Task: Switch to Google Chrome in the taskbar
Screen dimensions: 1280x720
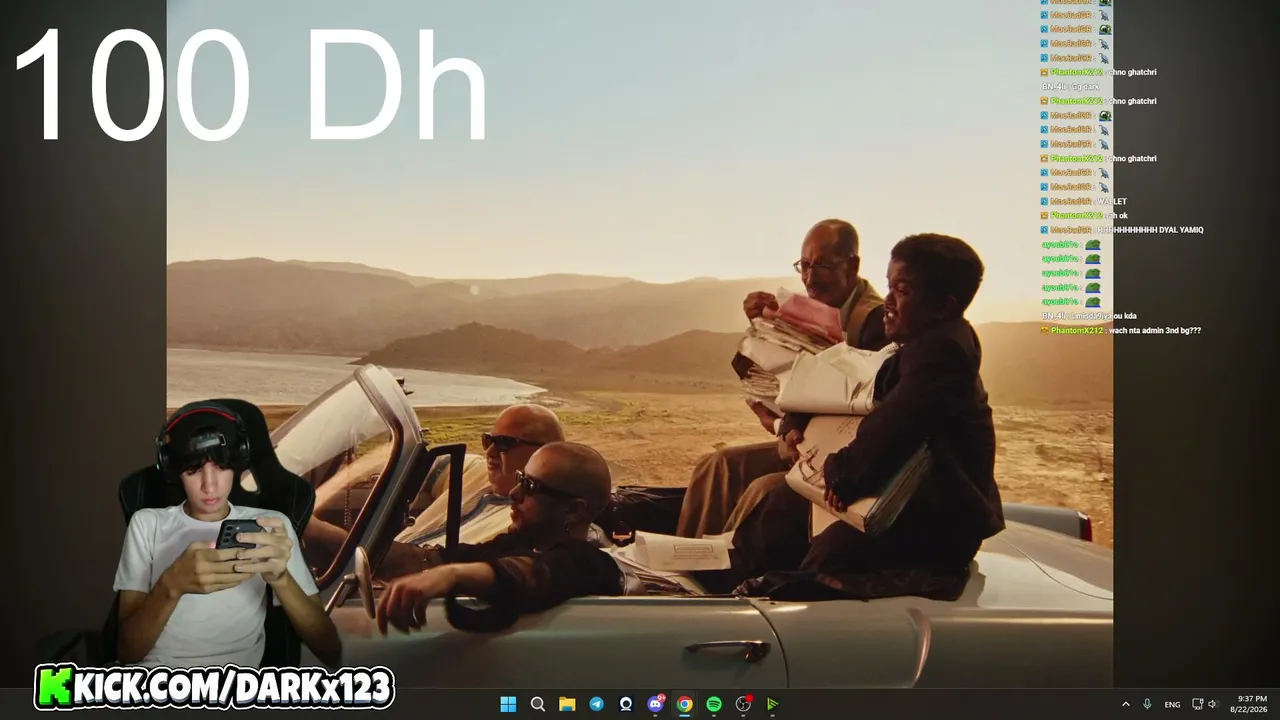Action: 685,704
